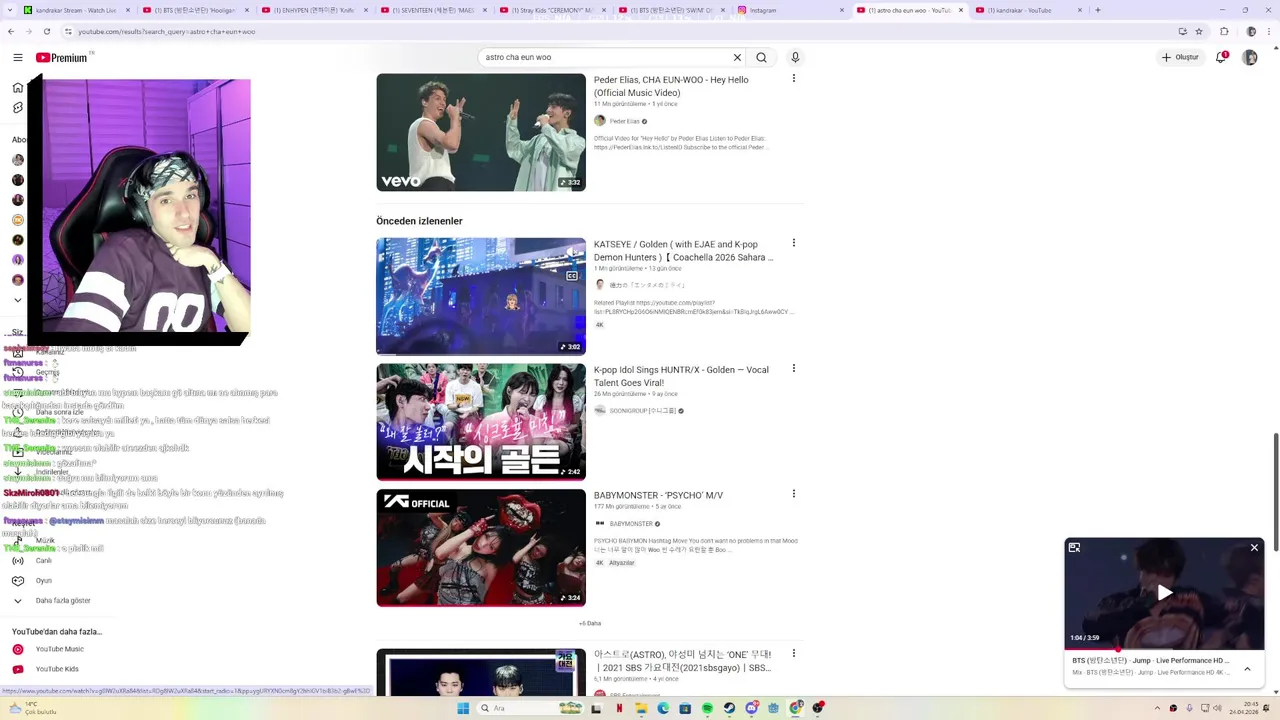1280x720 pixels.
Task: Play the BABYMONSTER PSYCHO M/V thumbnail
Action: pos(481,548)
